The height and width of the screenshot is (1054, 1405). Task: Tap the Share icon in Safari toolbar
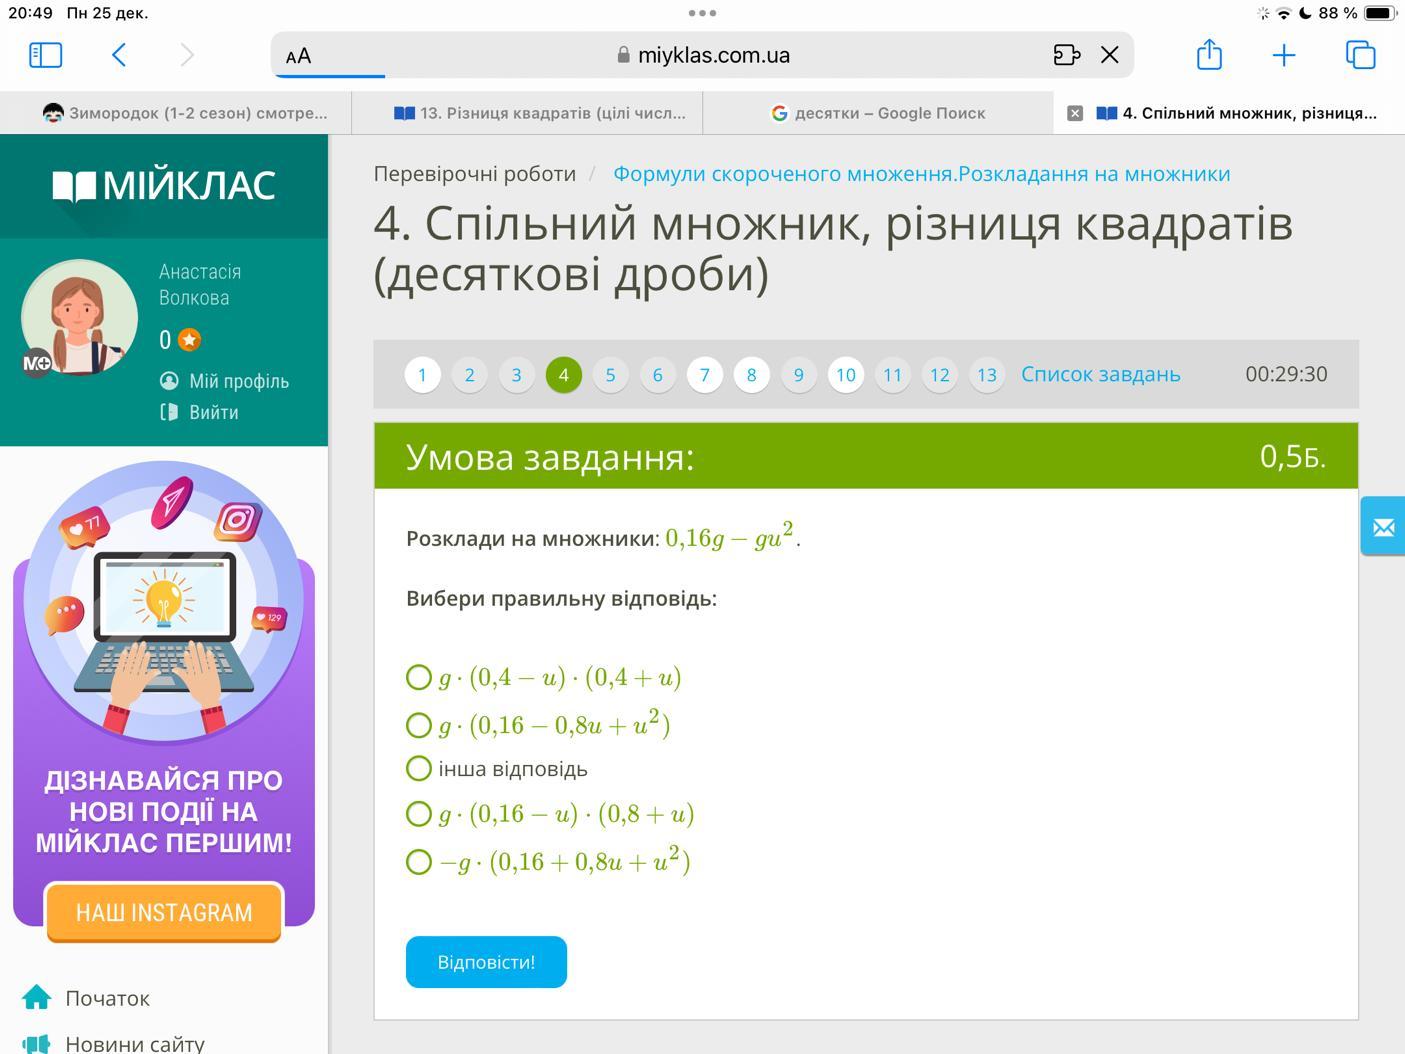pyautogui.click(x=1209, y=55)
